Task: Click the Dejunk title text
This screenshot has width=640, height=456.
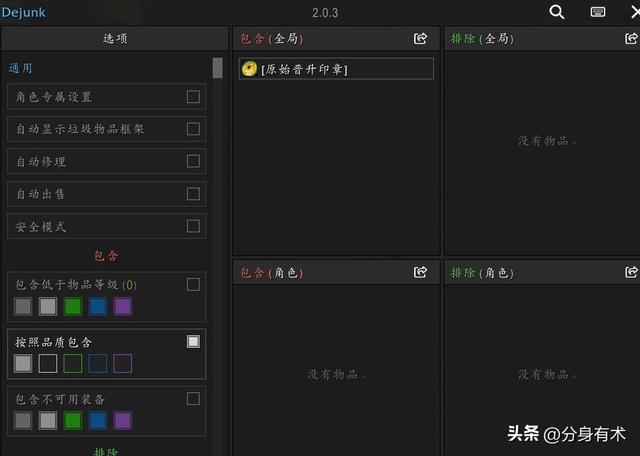Action: pos(23,12)
